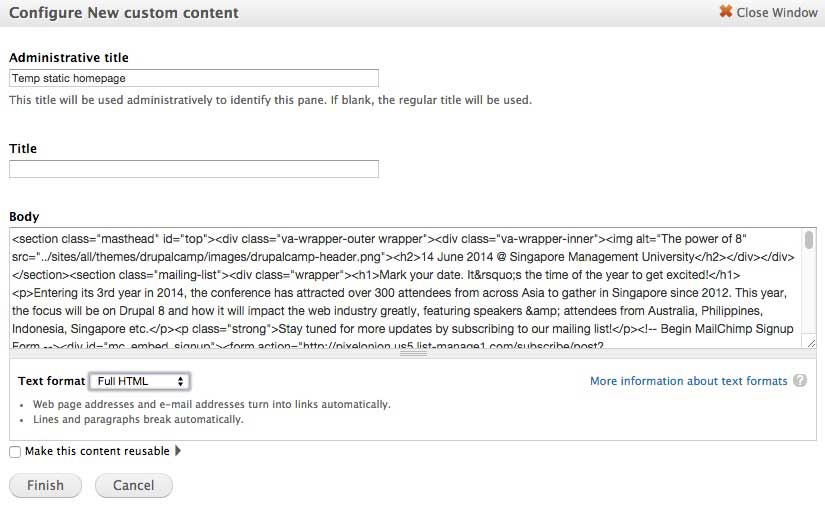Click the Text format label
Screen dimensions: 825x511
tap(49, 381)
